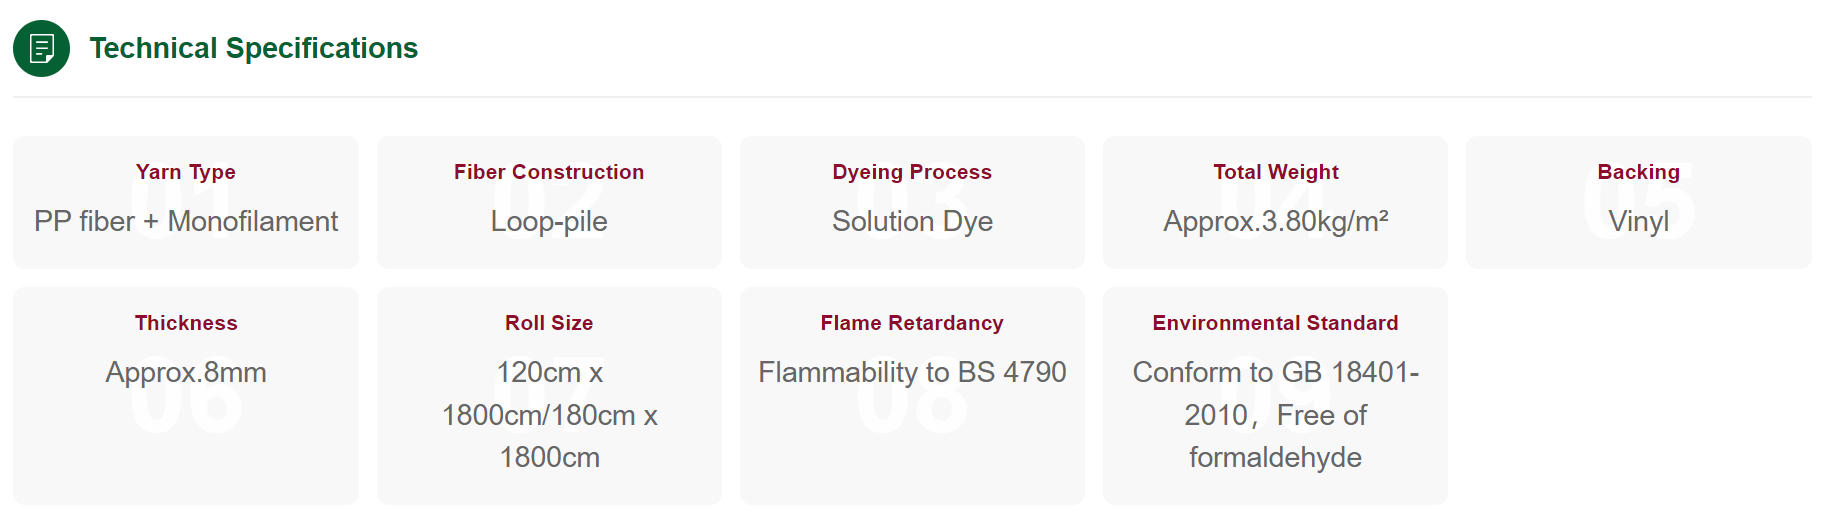Viewport: 1824px width, 526px height.
Task: Select the Technical Specifications heading
Action: (254, 48)
